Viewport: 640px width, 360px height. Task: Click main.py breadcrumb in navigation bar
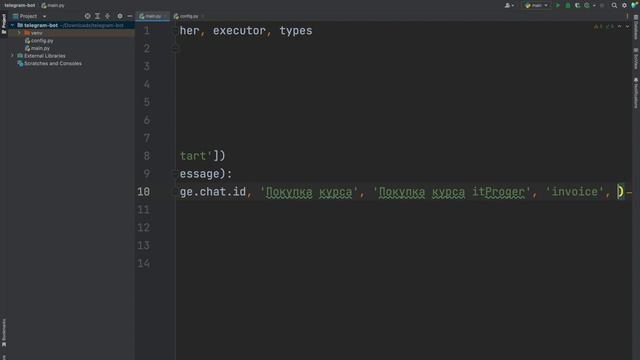(53, 5)
